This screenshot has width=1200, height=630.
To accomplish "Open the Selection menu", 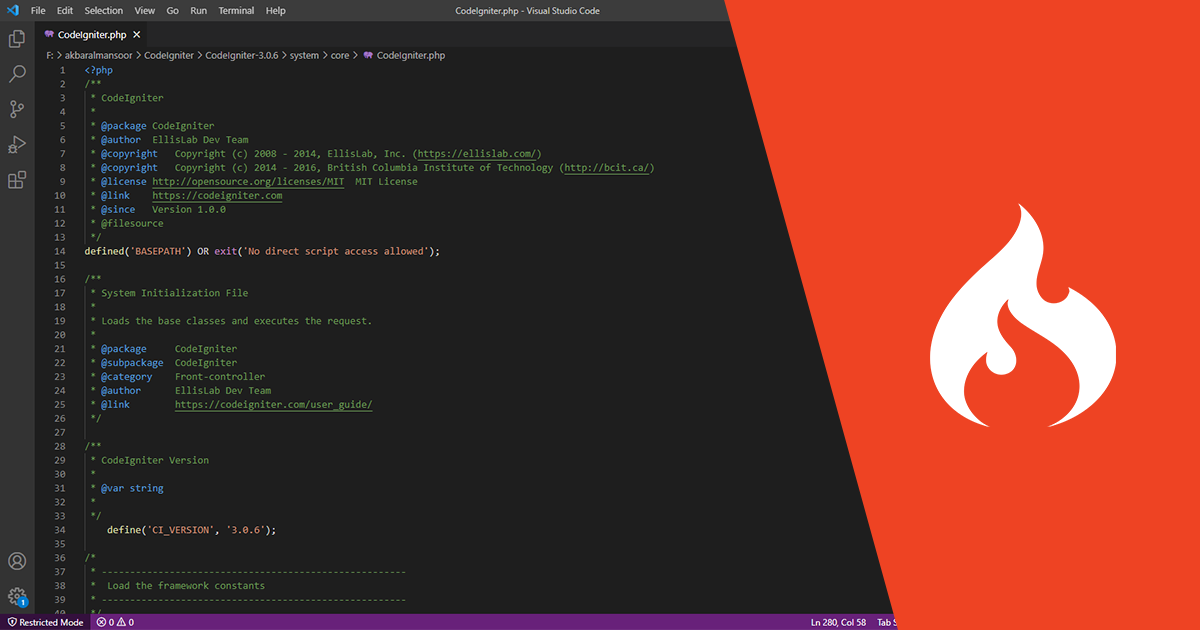I will (104, 10).
